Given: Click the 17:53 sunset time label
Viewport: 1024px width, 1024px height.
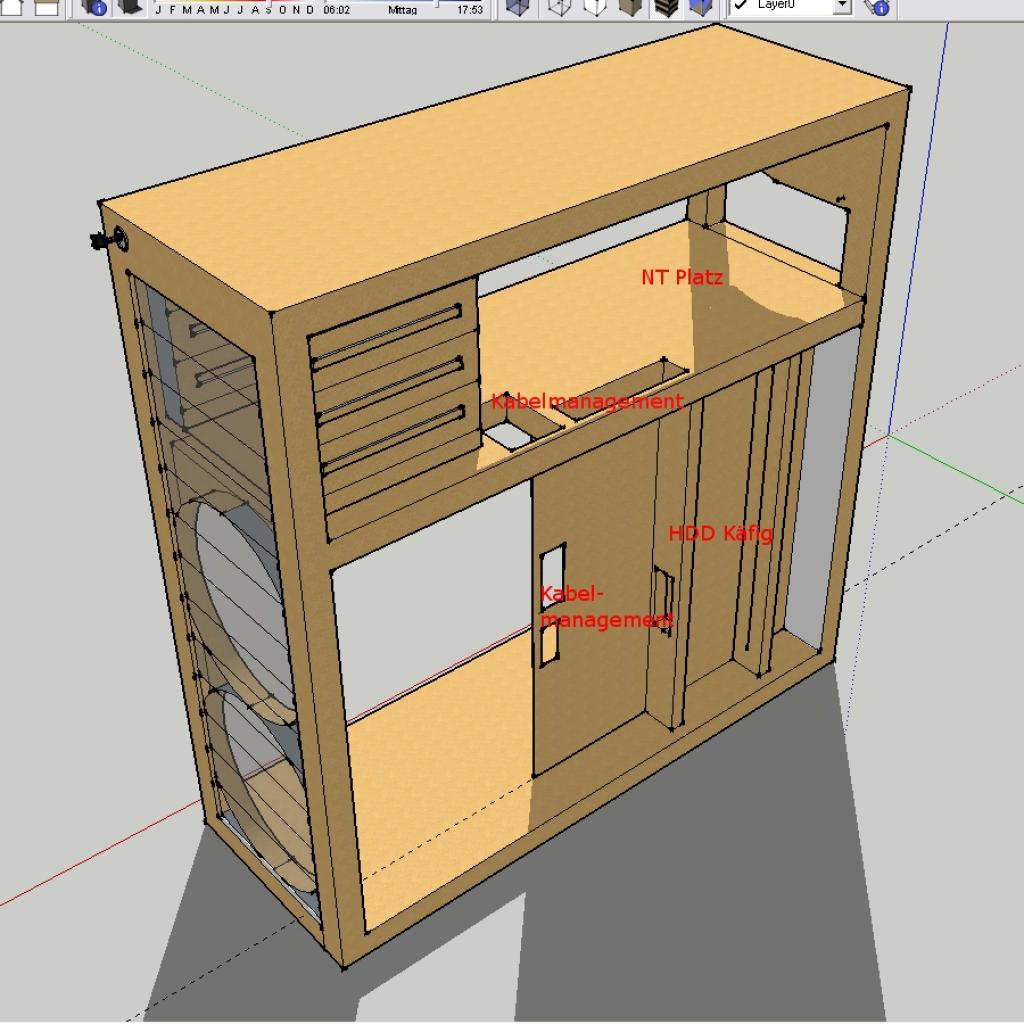Looking at the screenshot, I should click(470, 10).
